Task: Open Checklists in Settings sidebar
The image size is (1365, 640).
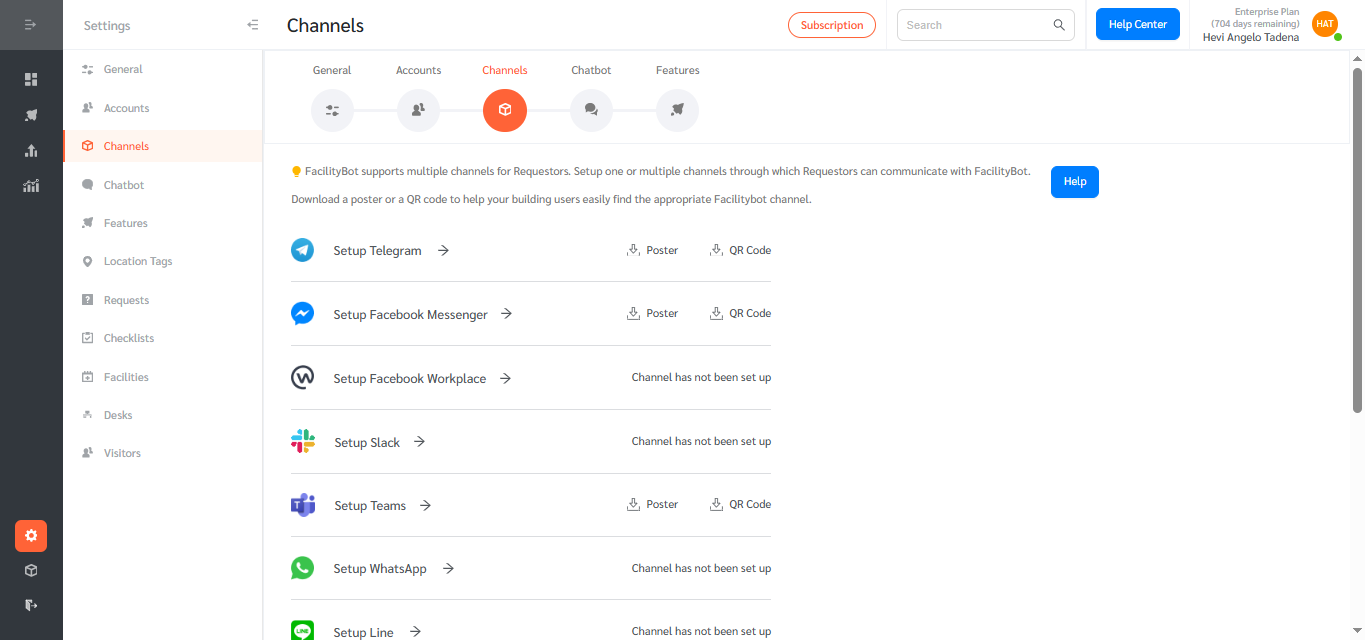Action: pyautogui.click(x=162, y=338)
